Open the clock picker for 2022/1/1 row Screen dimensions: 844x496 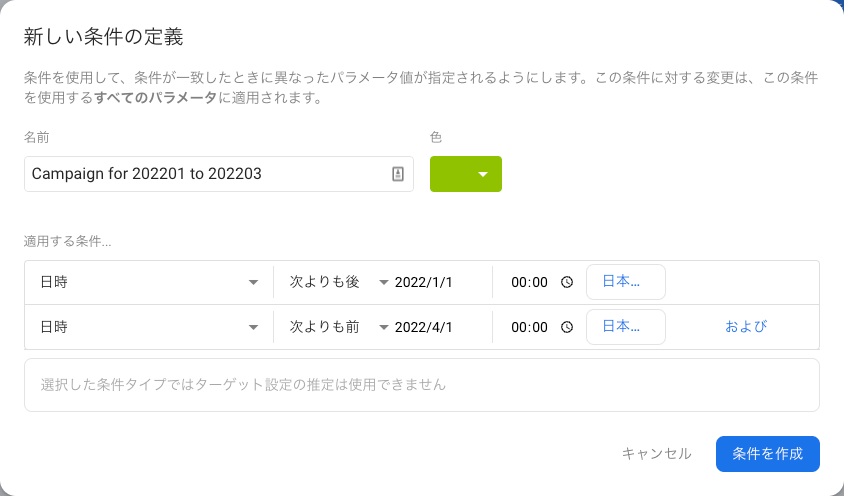pyautogui.click(x=567, y=282)
